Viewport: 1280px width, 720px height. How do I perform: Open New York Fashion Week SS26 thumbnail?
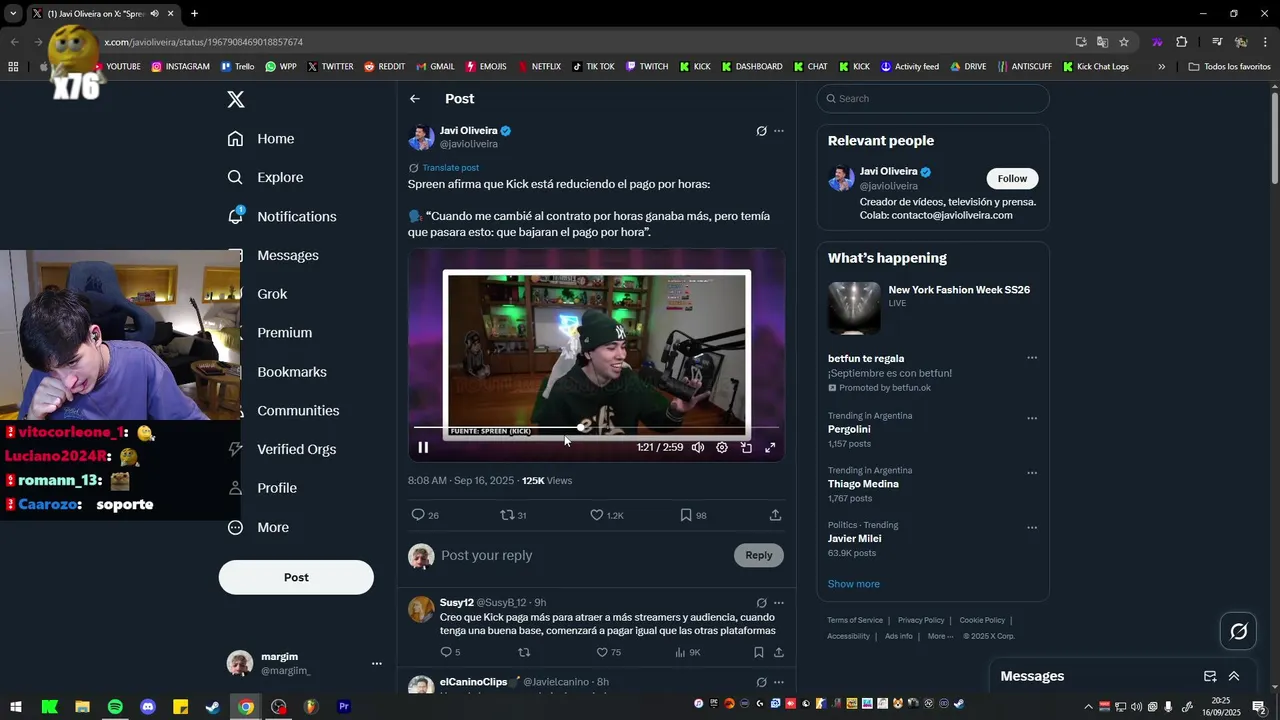click(854, 308)
